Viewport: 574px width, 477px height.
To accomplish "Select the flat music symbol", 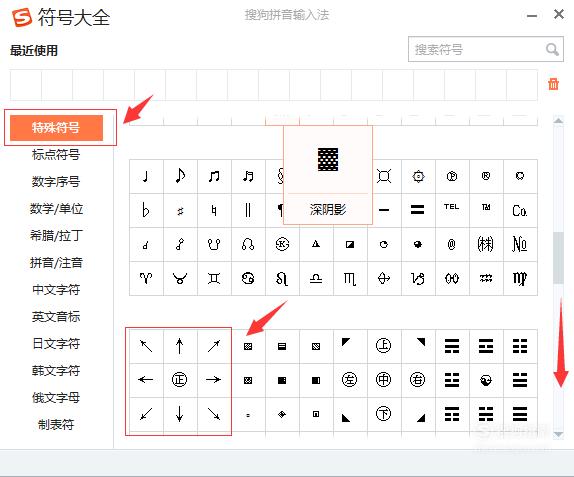I will point(146,210).
